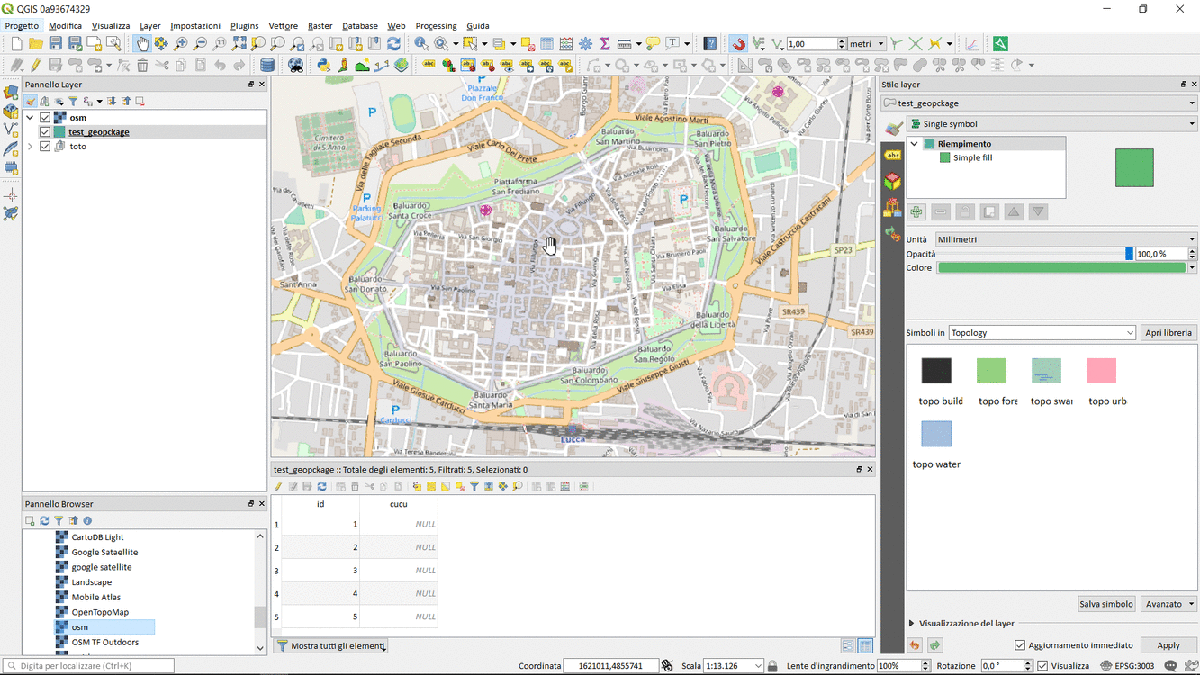Add symbol layer with green plus
1200x675 pixels.
[916, 212]
